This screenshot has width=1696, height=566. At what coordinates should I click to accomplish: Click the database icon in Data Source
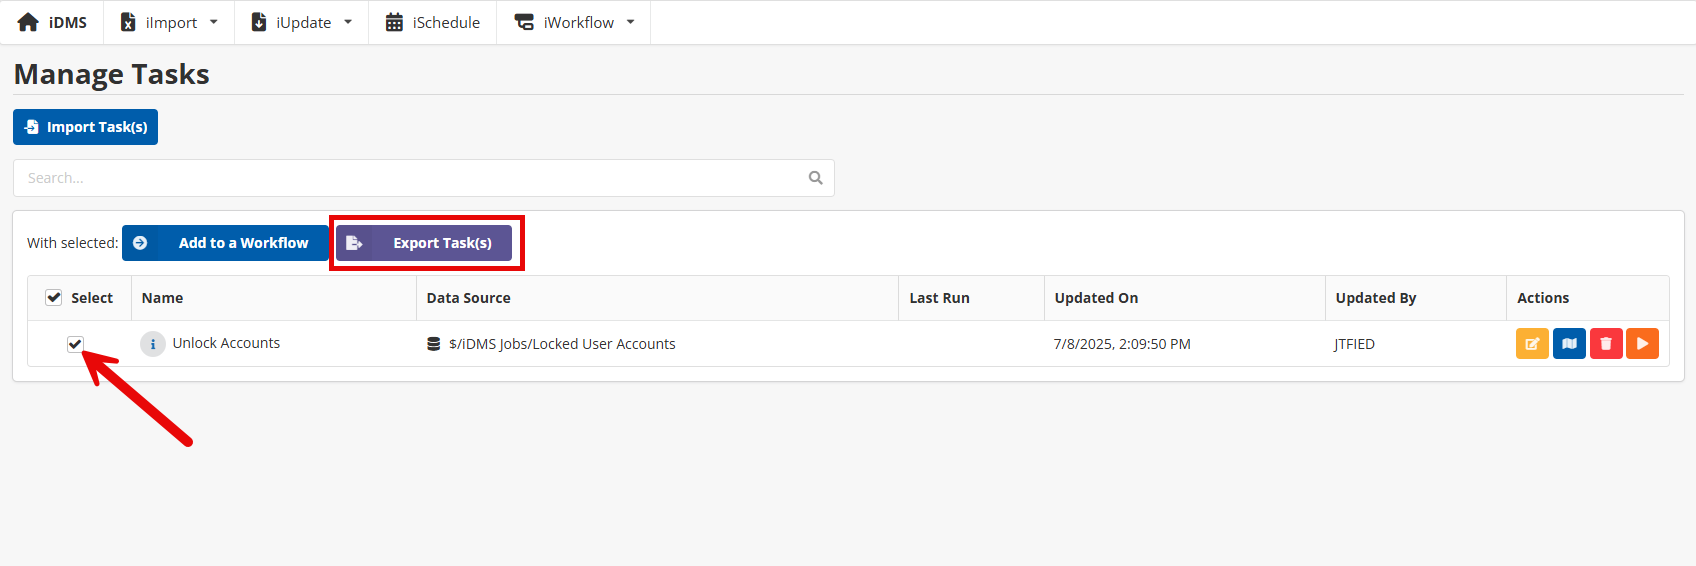point(434,344)
